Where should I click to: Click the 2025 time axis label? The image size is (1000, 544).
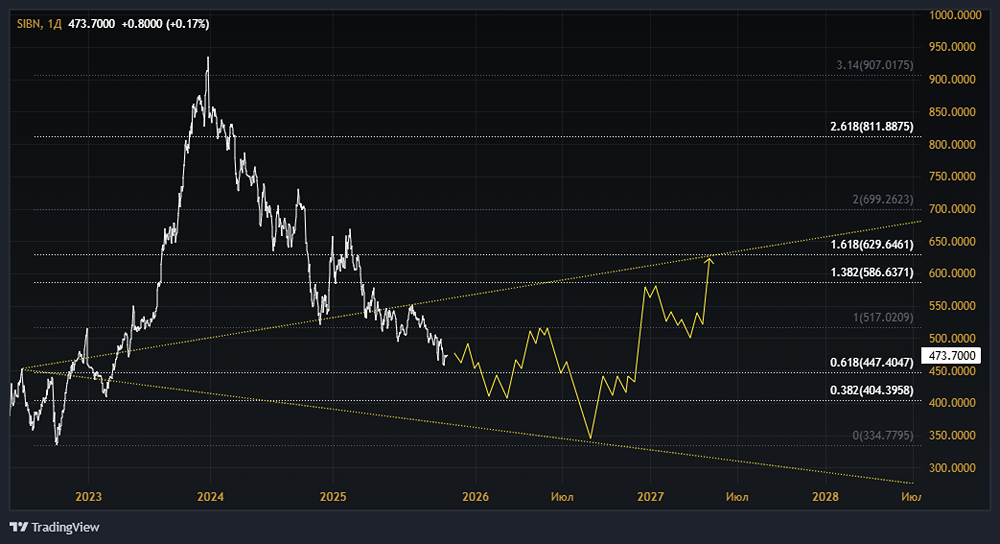[x=333, y=497]
